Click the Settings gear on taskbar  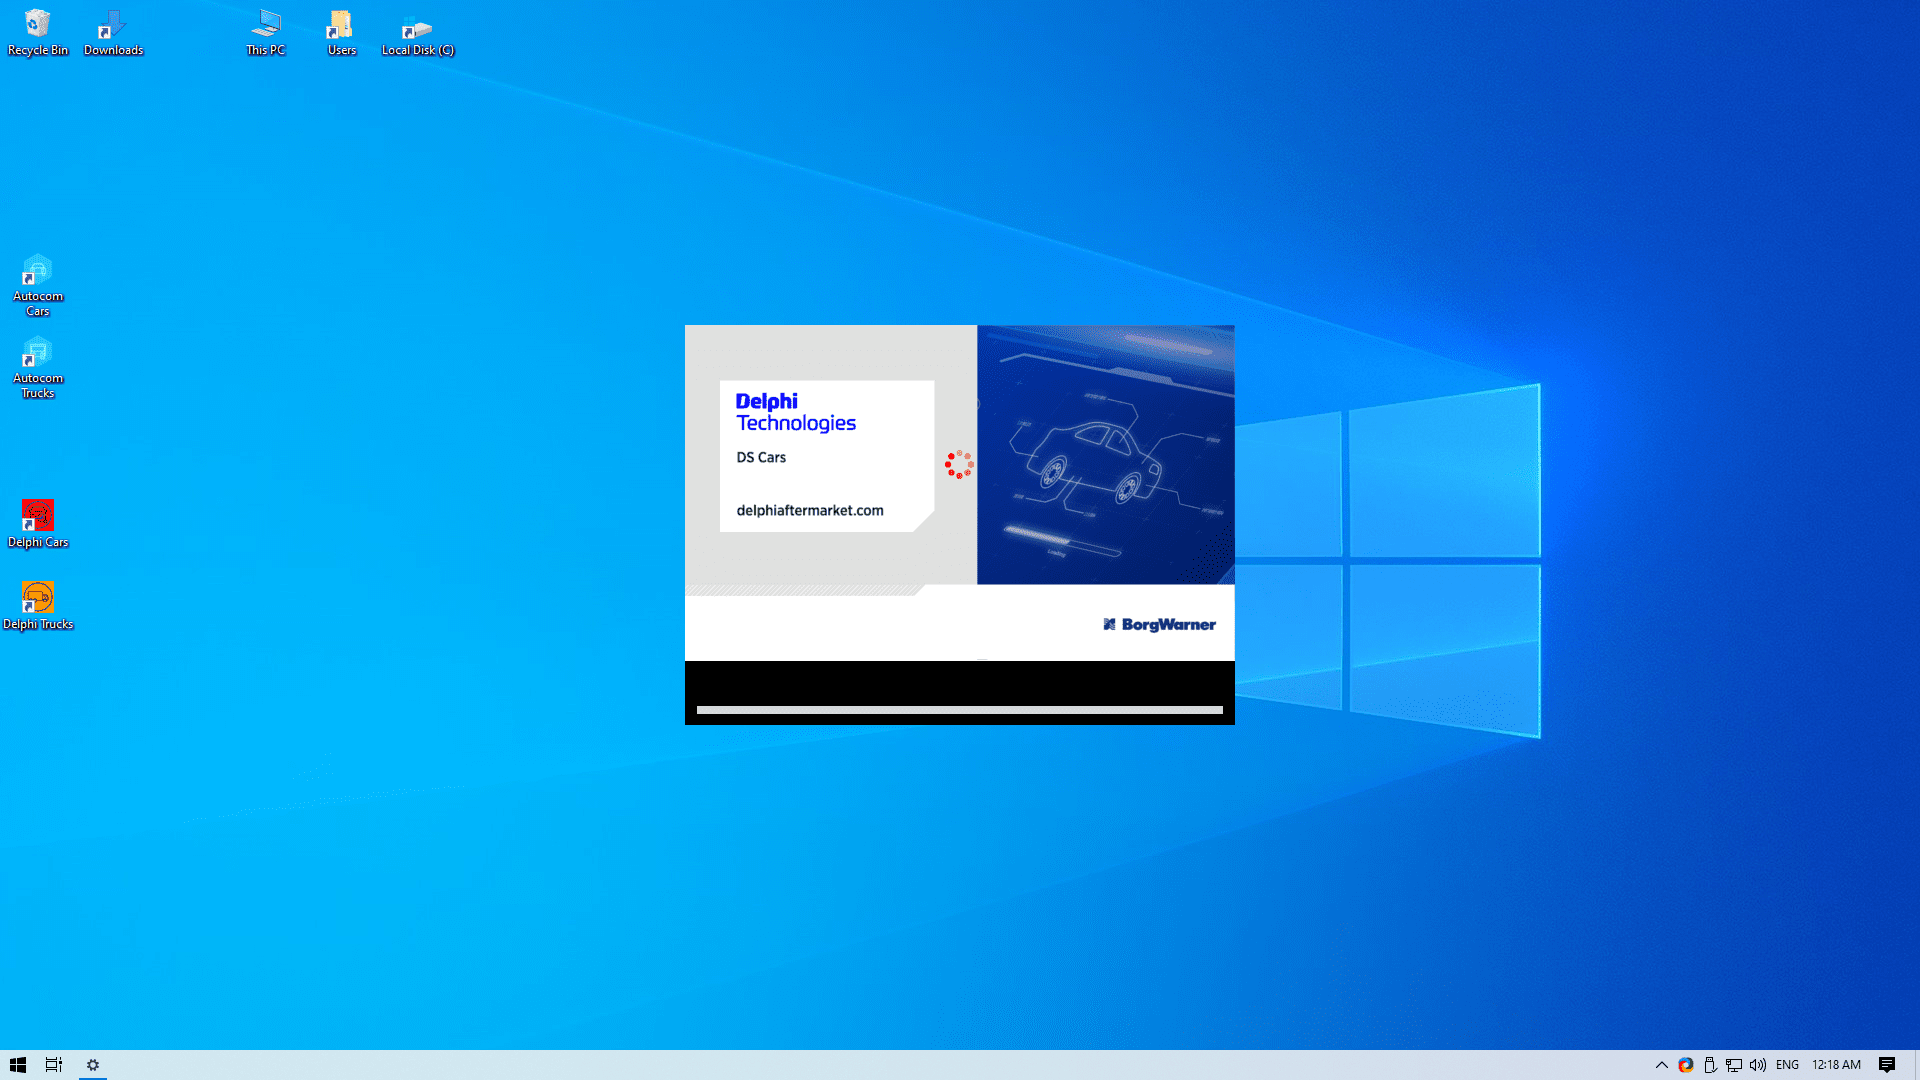click(x=93, y=1064)
